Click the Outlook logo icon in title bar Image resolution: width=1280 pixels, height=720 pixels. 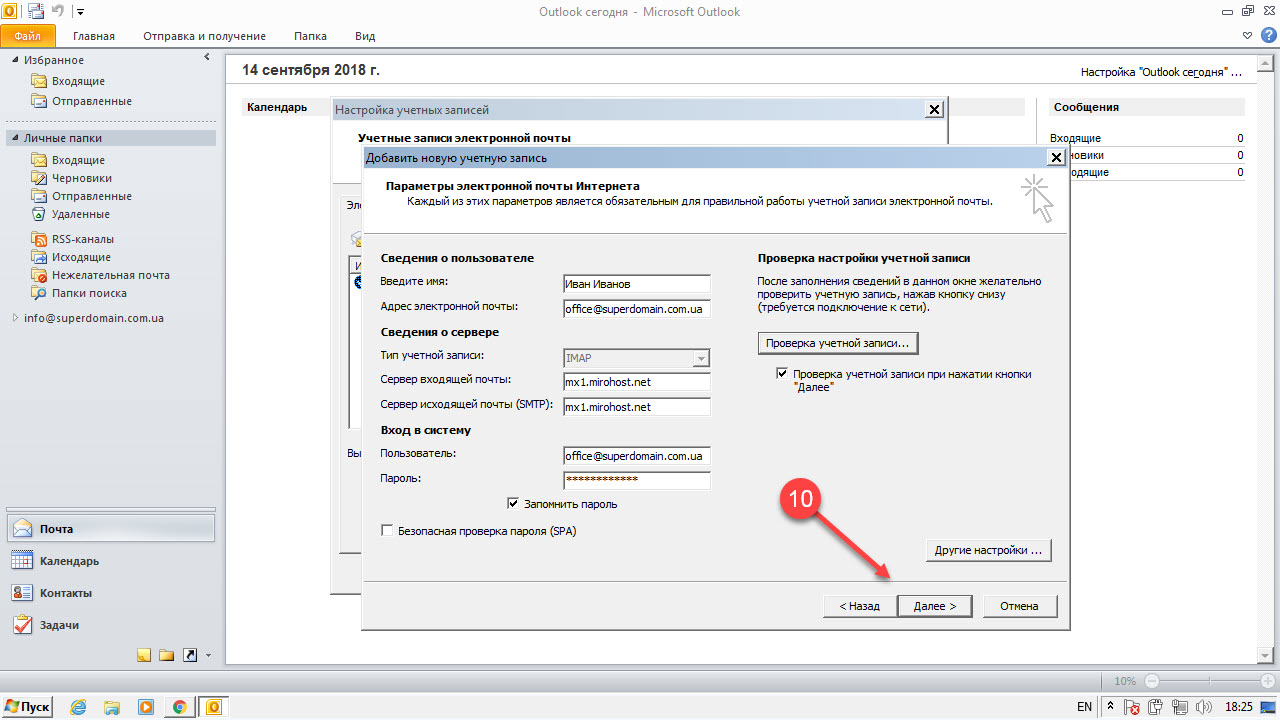pyautogui.click(x=9, y=11)
